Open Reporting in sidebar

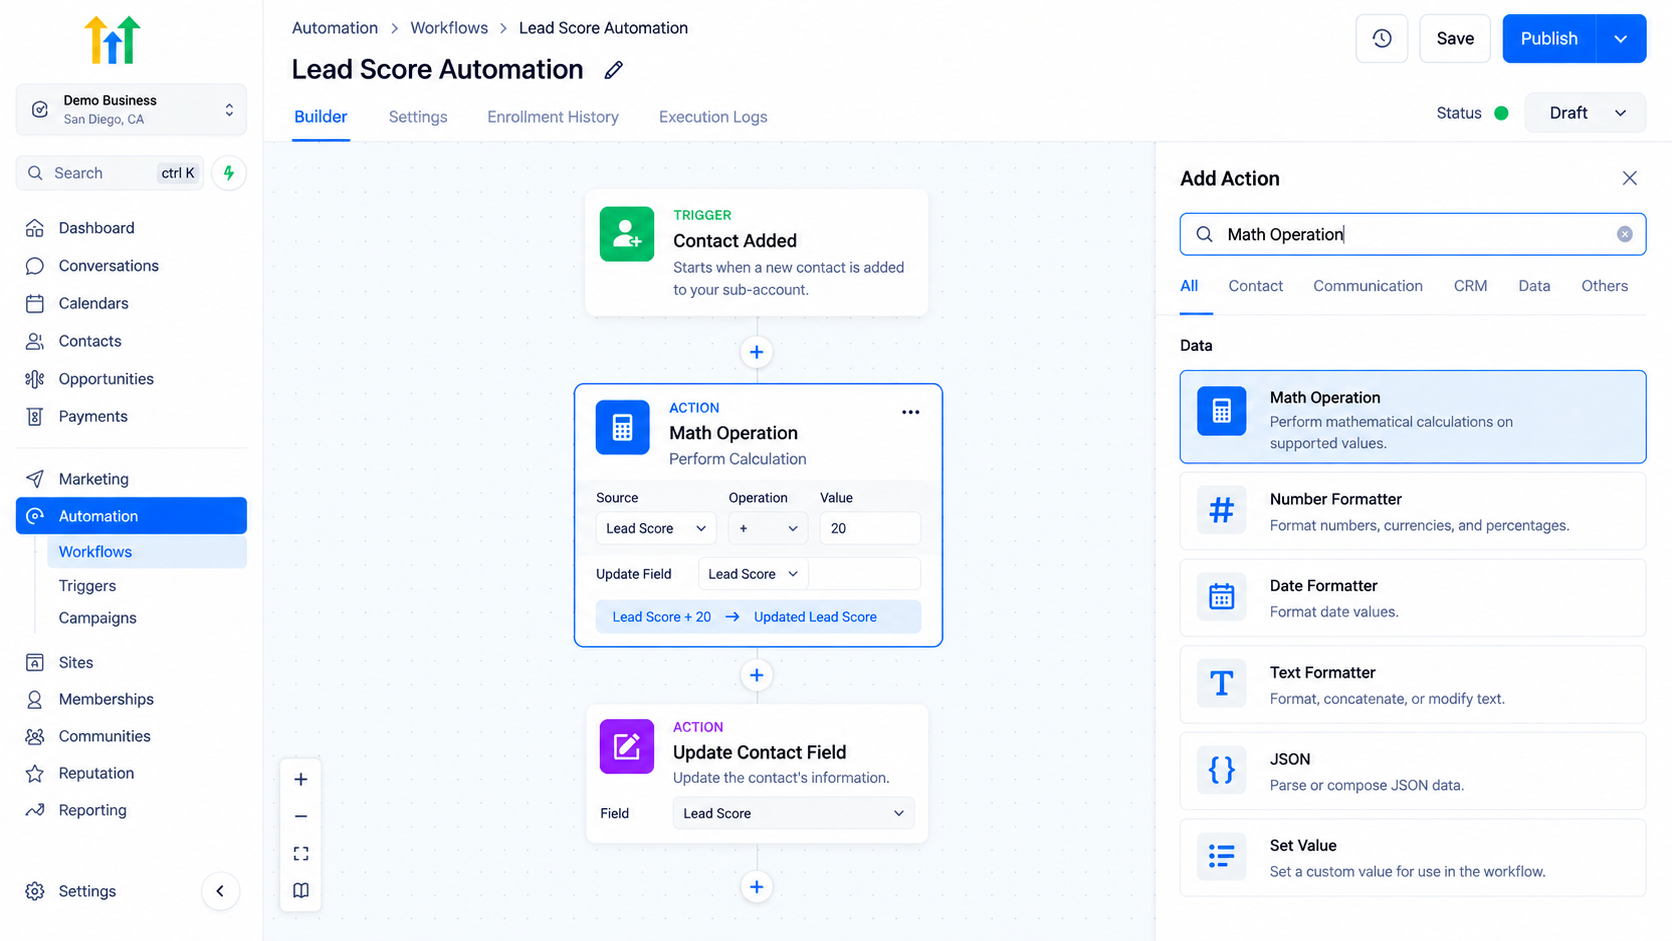click(x=92, y=810)
